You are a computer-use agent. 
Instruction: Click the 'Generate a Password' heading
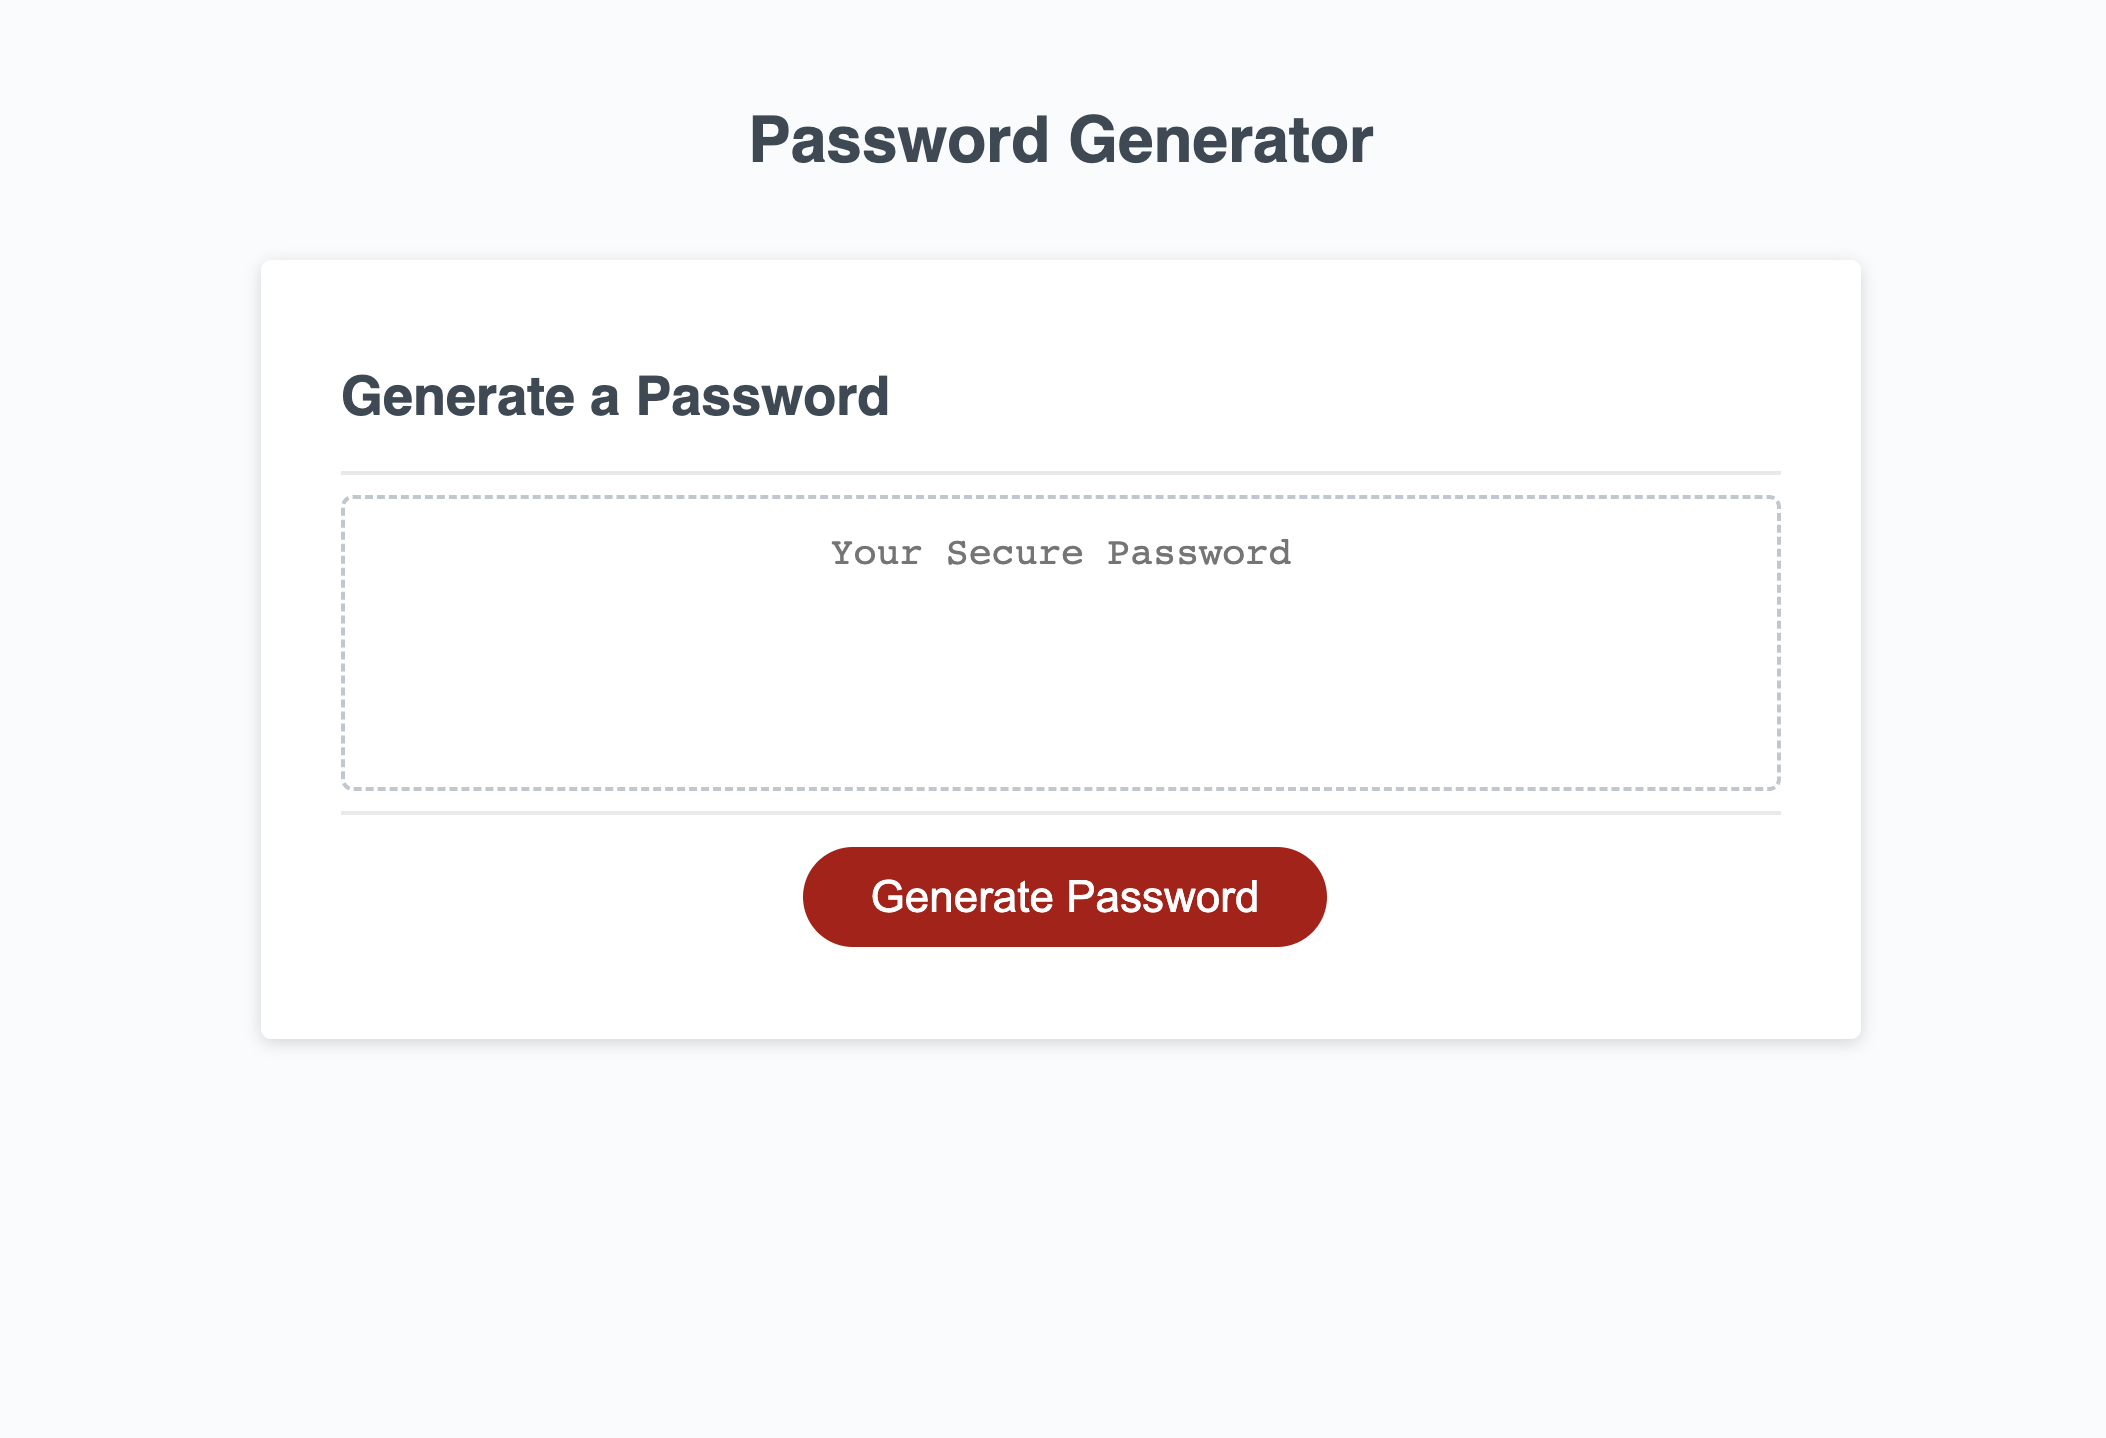(x=616, y=396)
